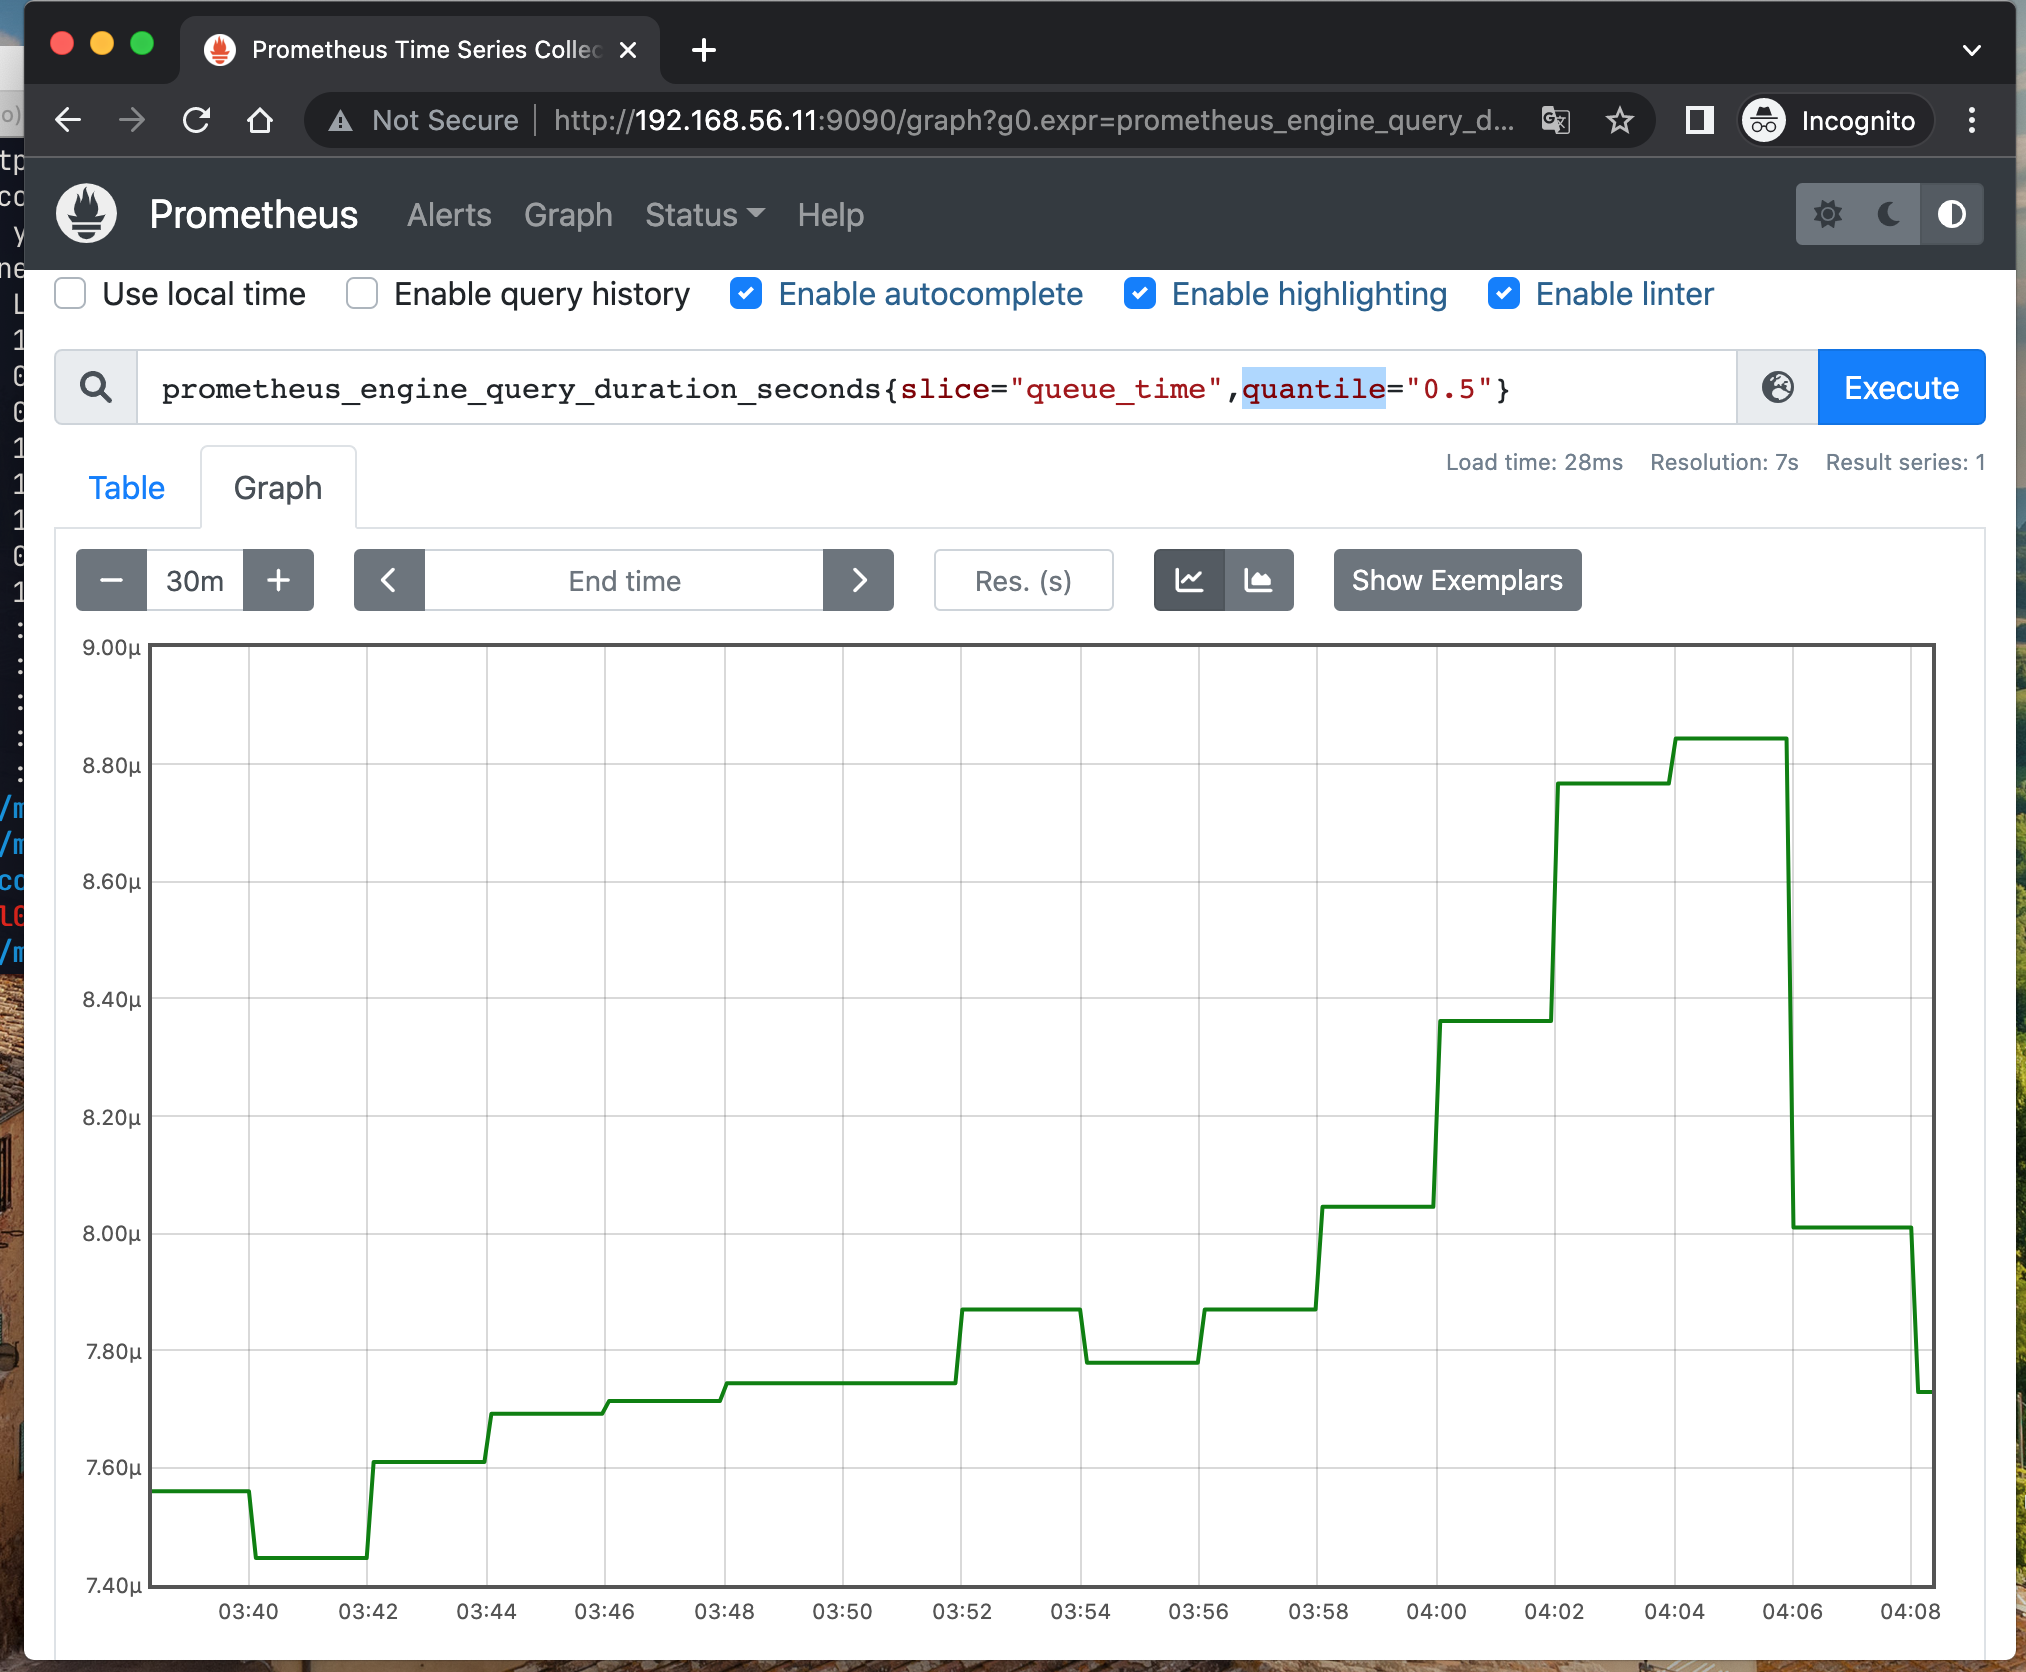This screenshot has height=1672, width=2026.
Task: Click the Res. (s) resolution field
Action: point(1023,580)
